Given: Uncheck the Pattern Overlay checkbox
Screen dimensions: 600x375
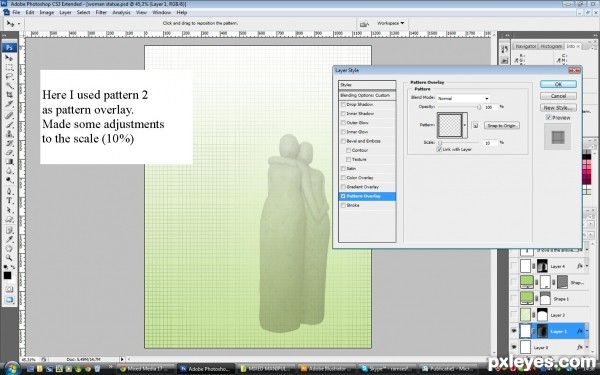Looking at the screenshot, I should click(x=343, y=196).
